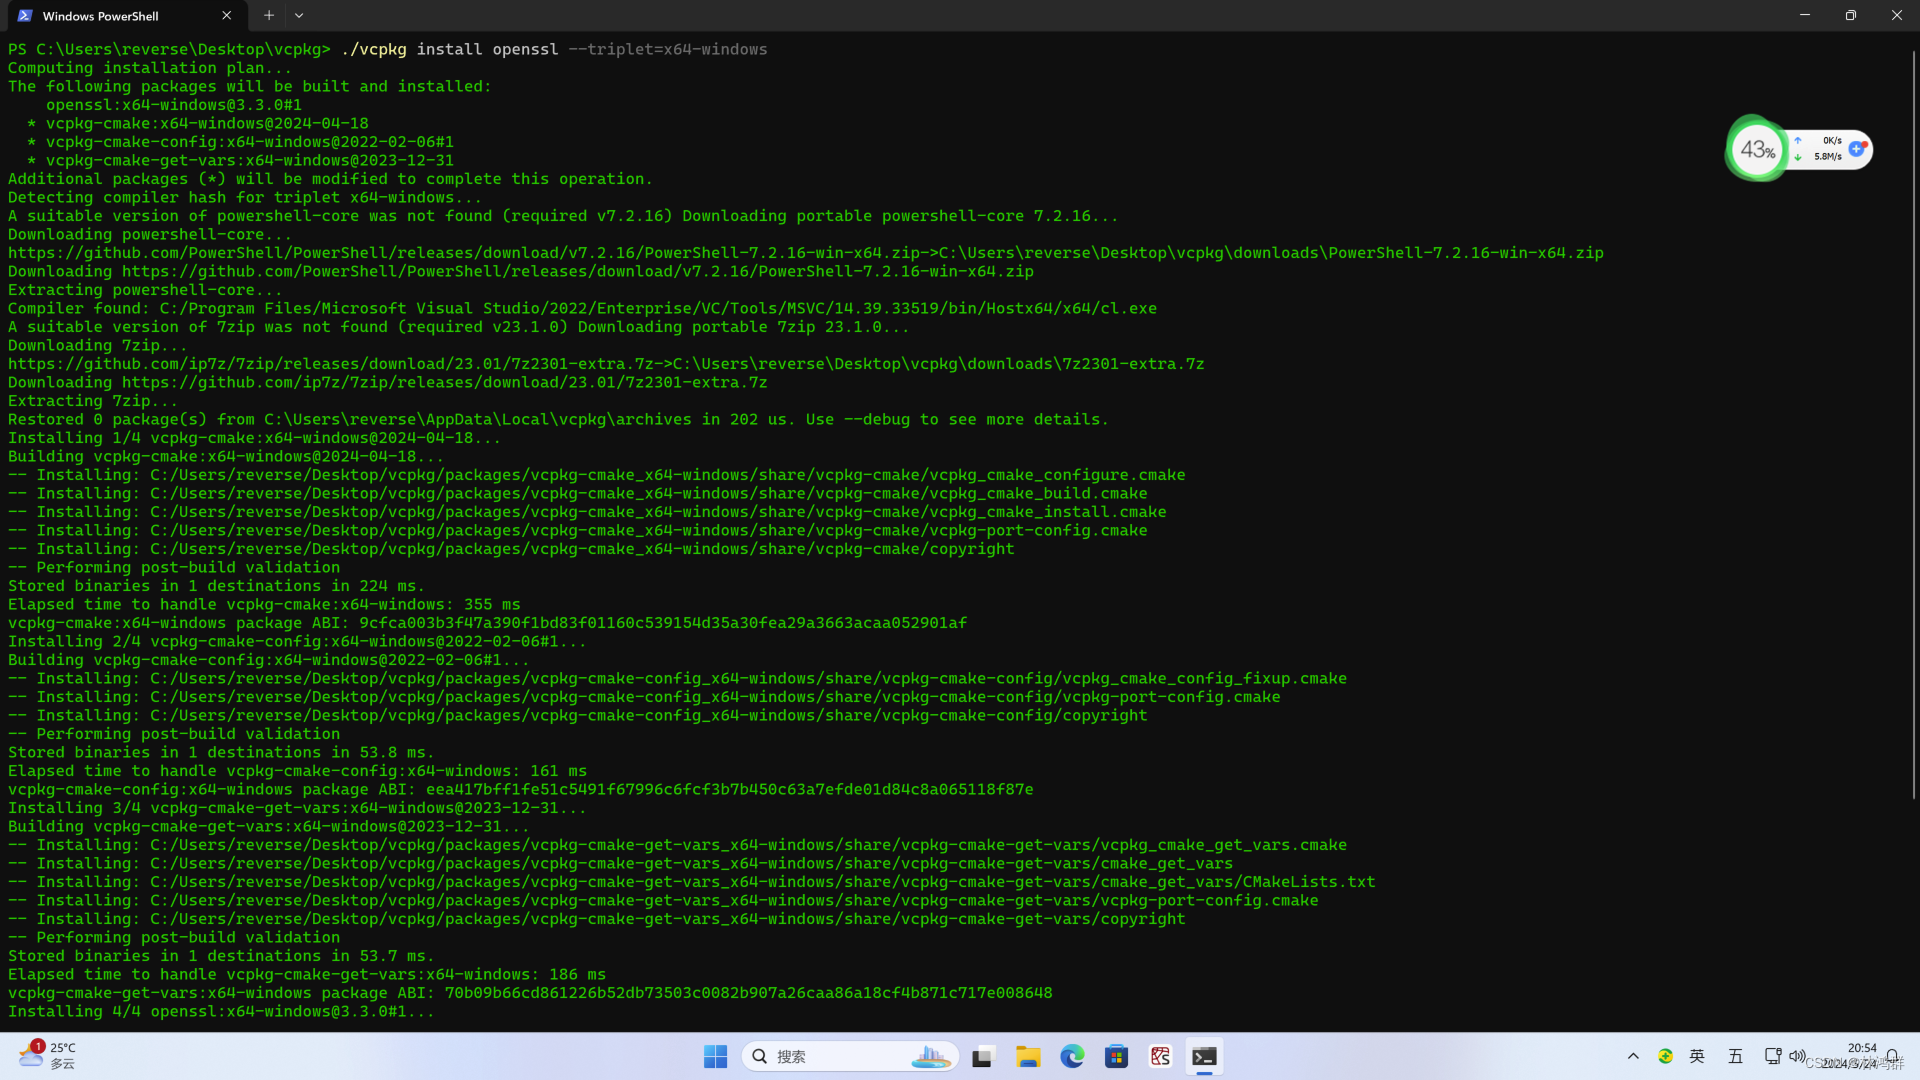Click the 'Elapsed time to handle vcpkg-cmake-get-vars' line
The height and width of the screenshot is (1080, 1920).
[x=307, y=975]
